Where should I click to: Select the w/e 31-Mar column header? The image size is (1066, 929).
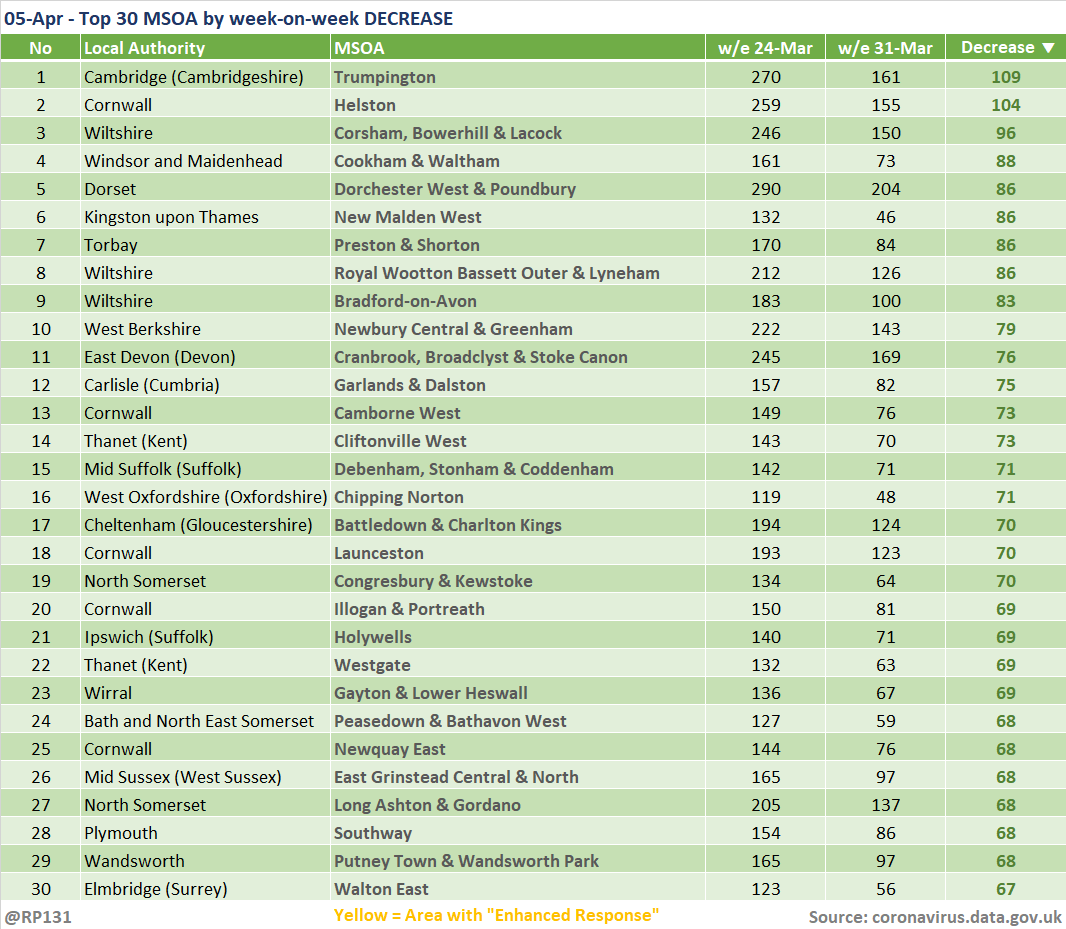[x=885, y=48]
